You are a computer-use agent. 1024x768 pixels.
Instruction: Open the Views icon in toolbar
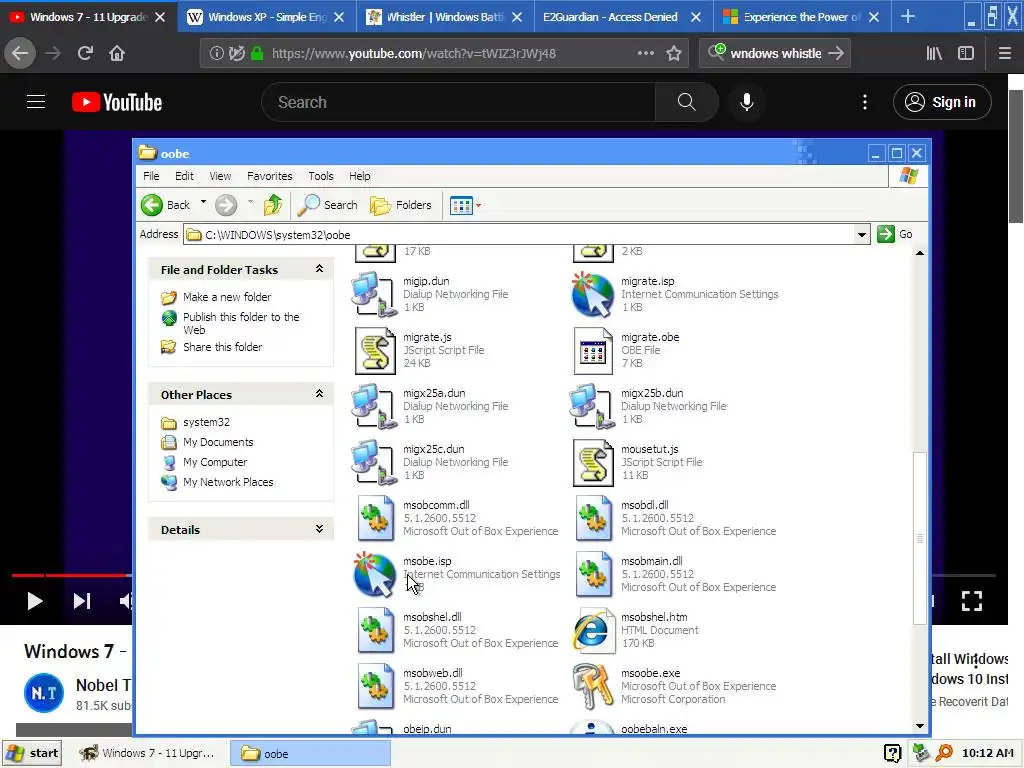point(461,205)
